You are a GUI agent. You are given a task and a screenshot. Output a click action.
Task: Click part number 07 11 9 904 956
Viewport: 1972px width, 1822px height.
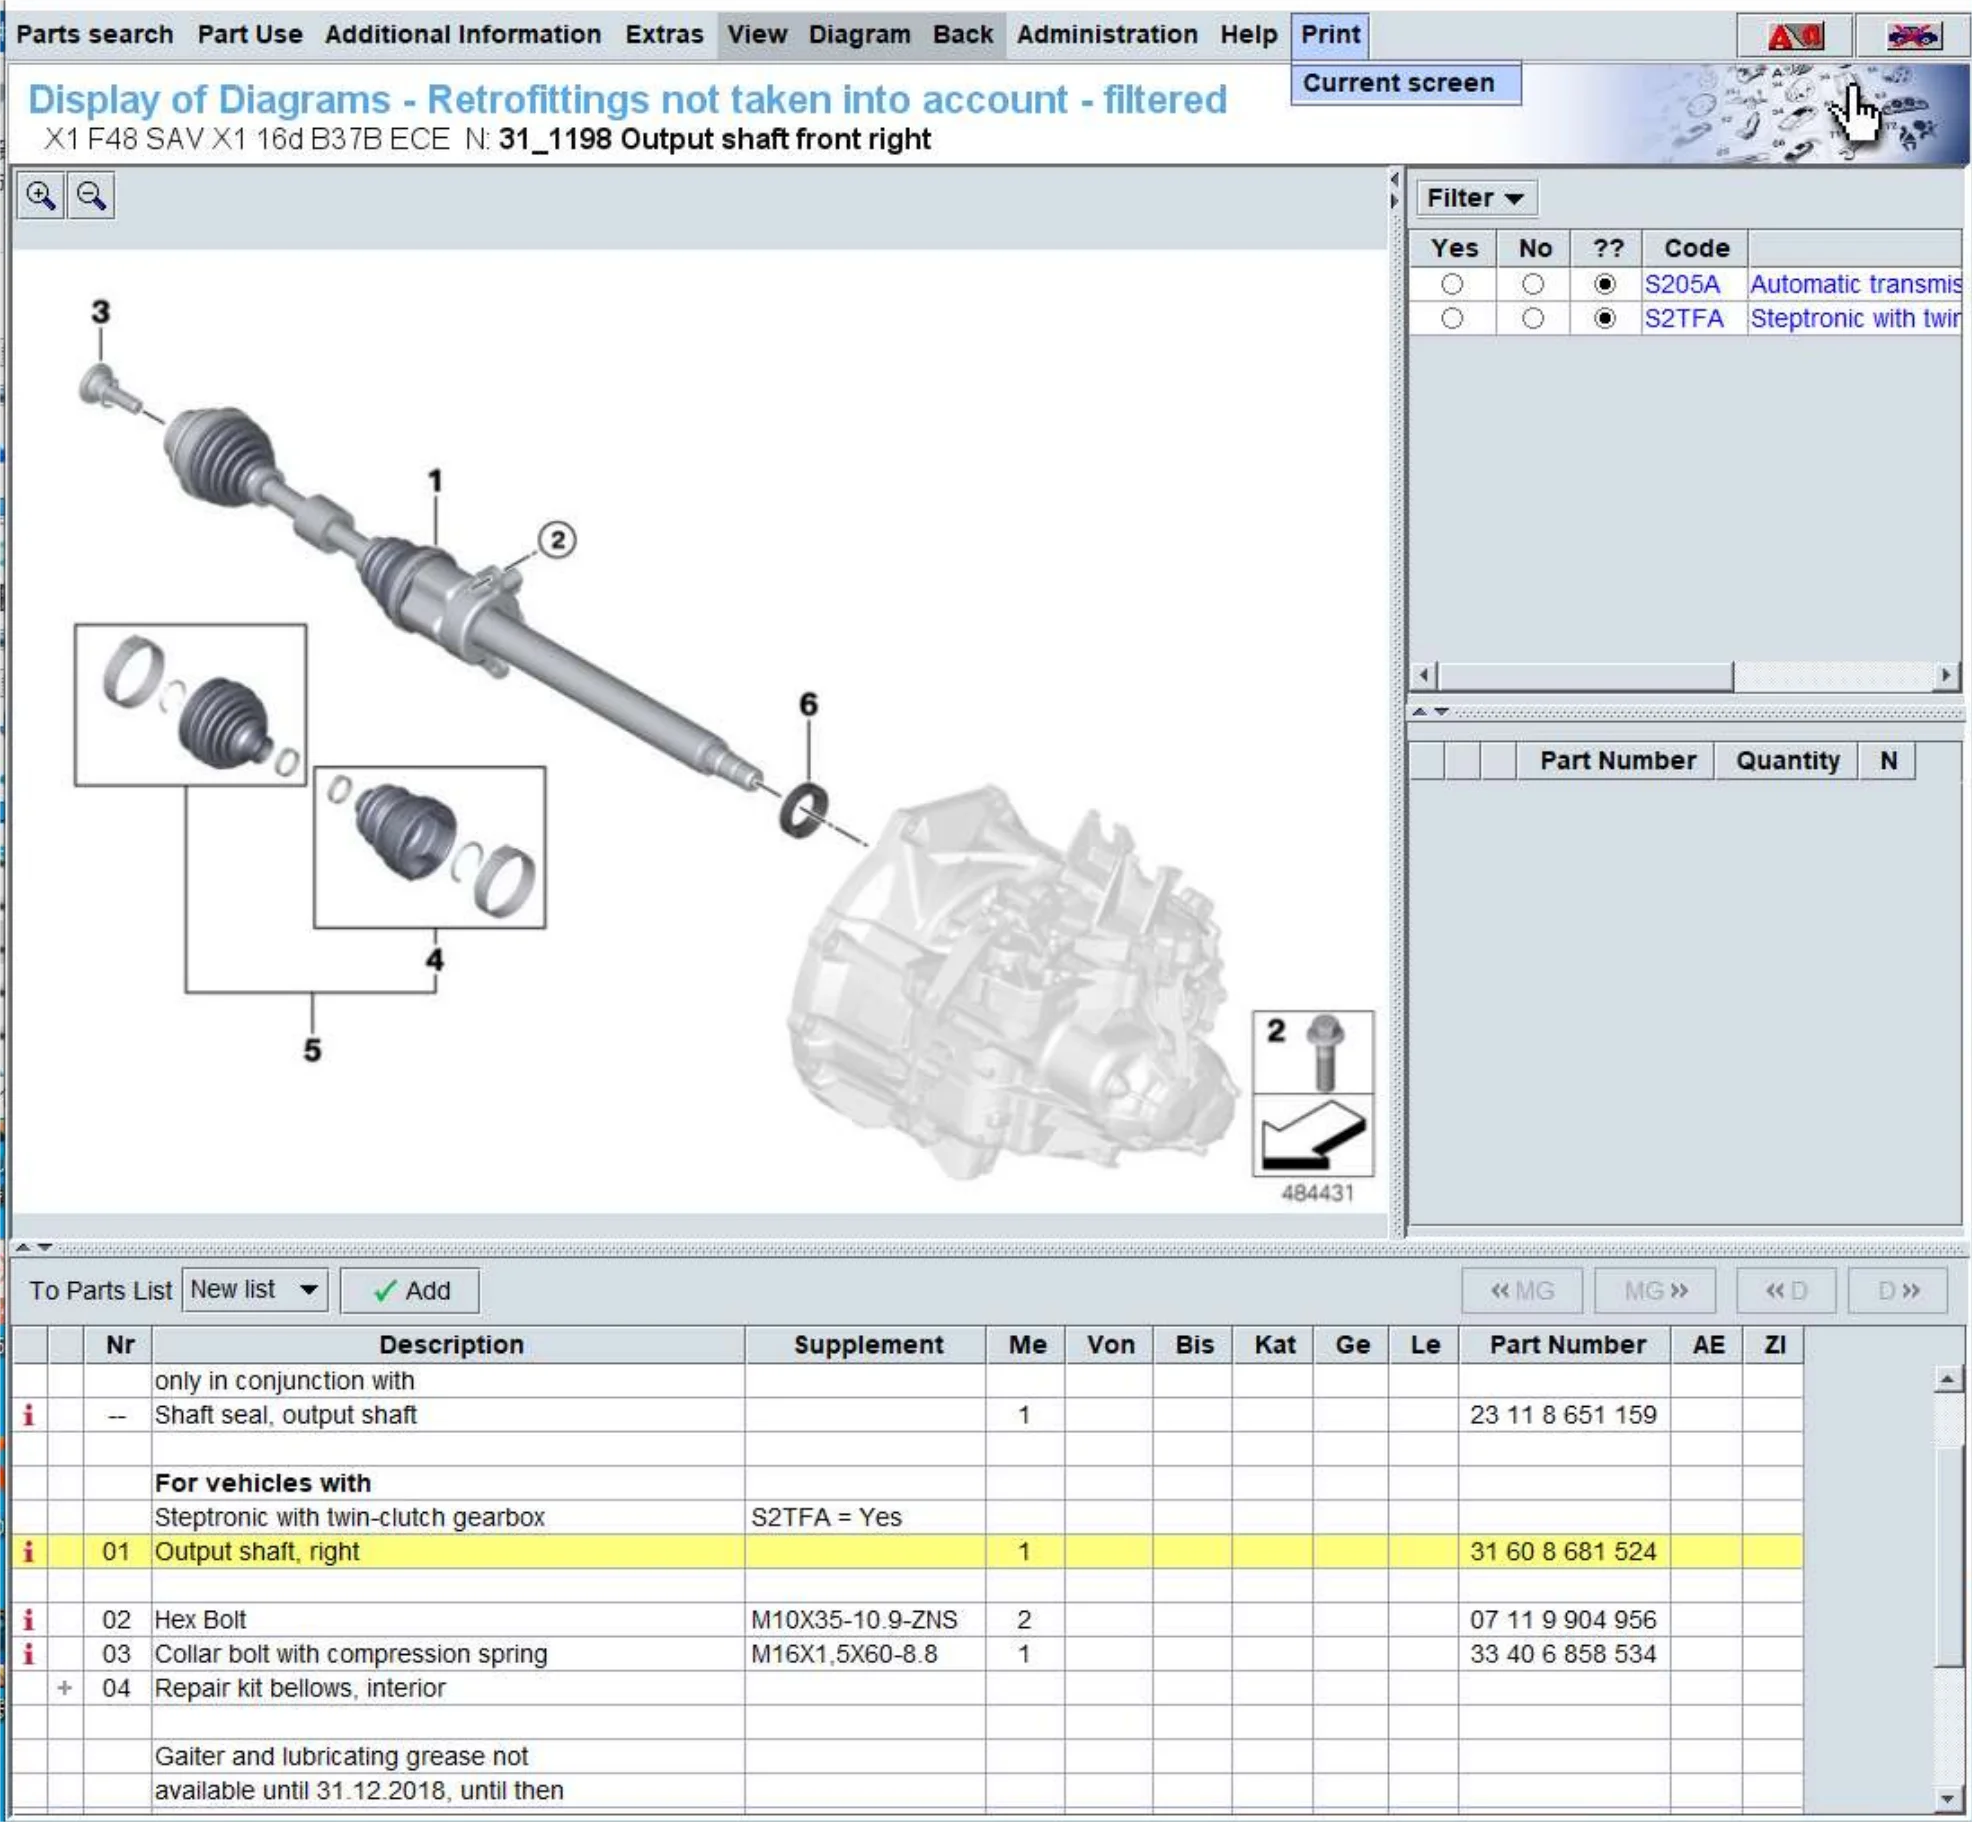[x=1563, y=1619]
